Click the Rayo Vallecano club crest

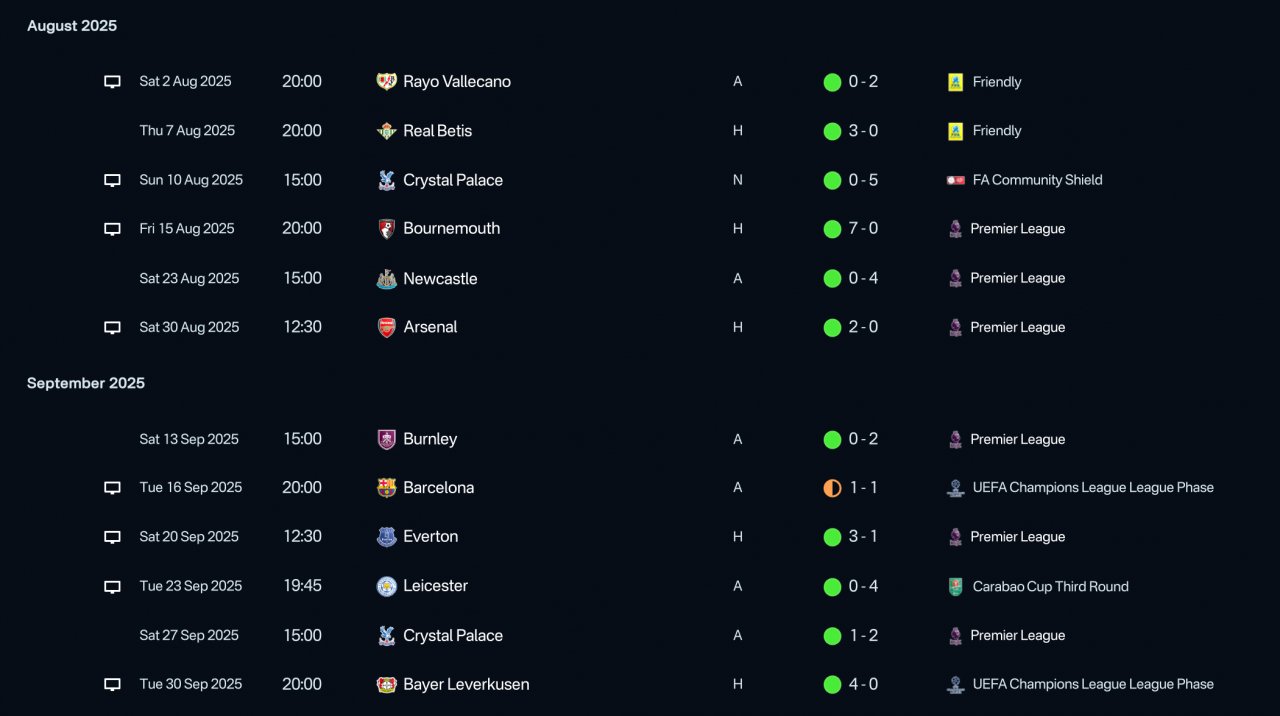click(386, 82)
